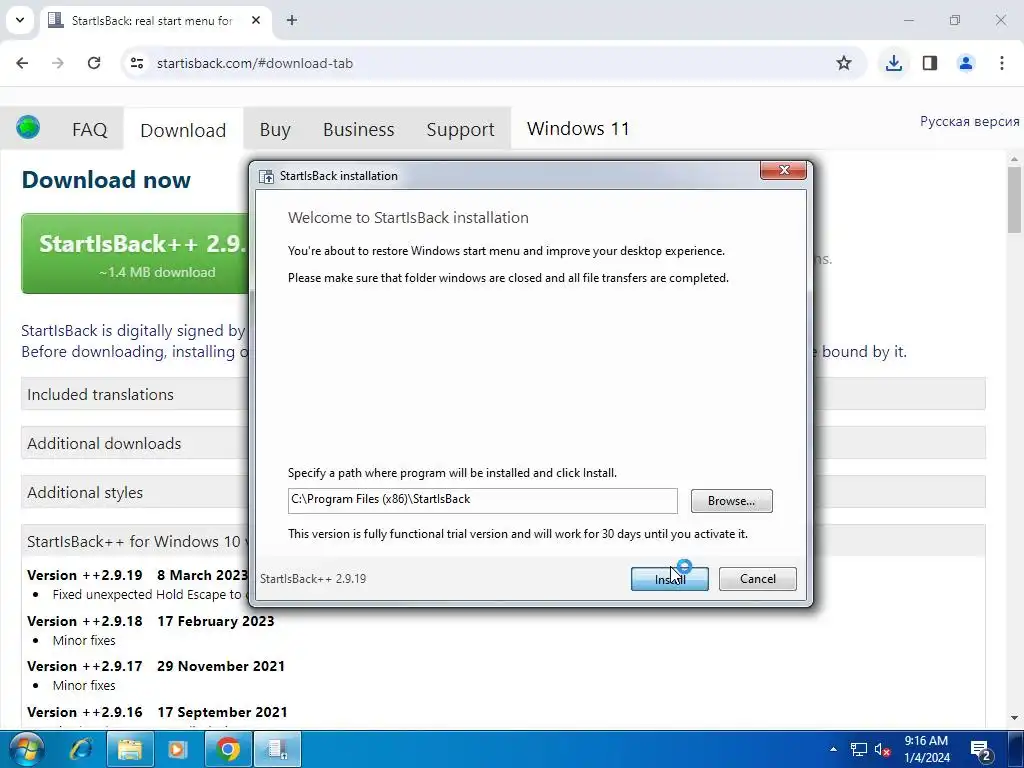Open the Buy tab

(x=275, y=129)
